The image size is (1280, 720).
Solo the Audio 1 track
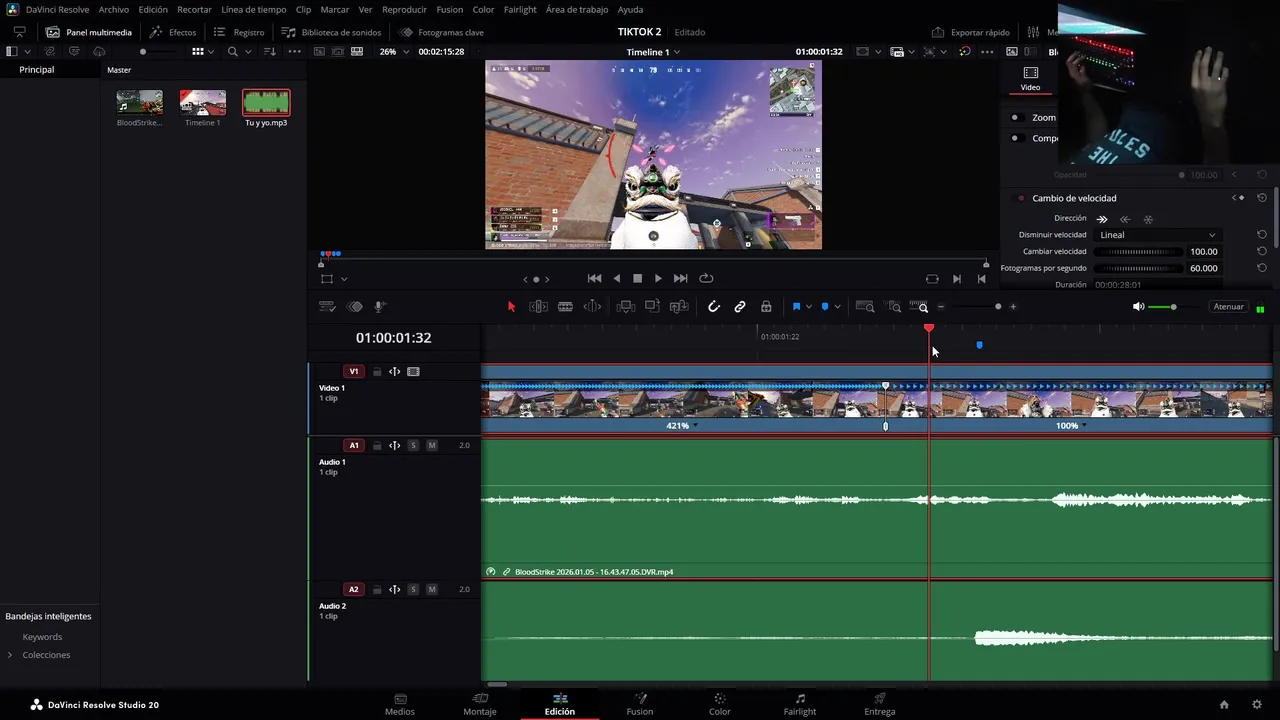tap(413, 446)
